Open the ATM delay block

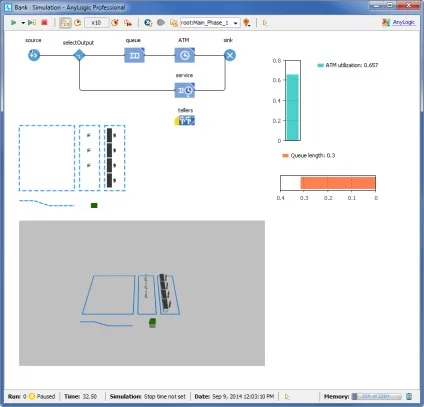pyautogui.click(x=185, y=55)
